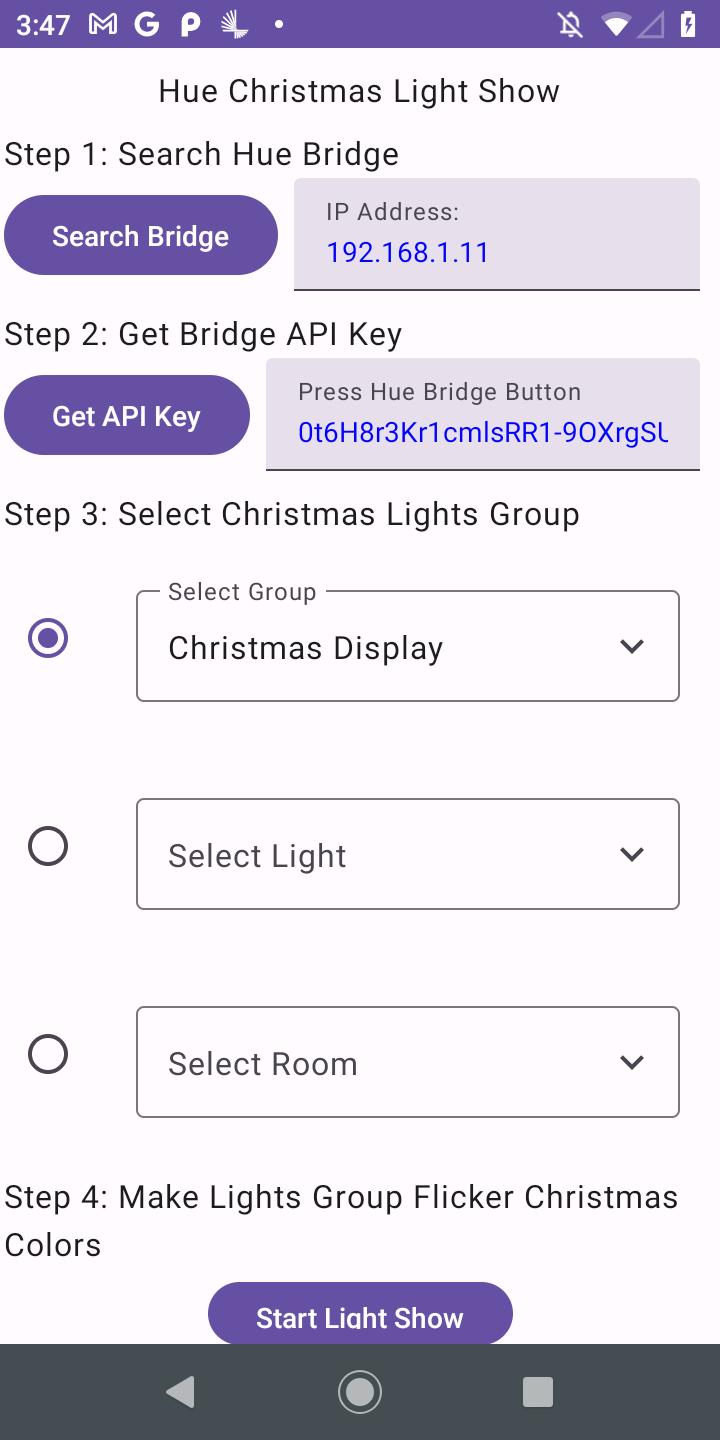Tap the Google notification icon in status bar

(147, 24)
